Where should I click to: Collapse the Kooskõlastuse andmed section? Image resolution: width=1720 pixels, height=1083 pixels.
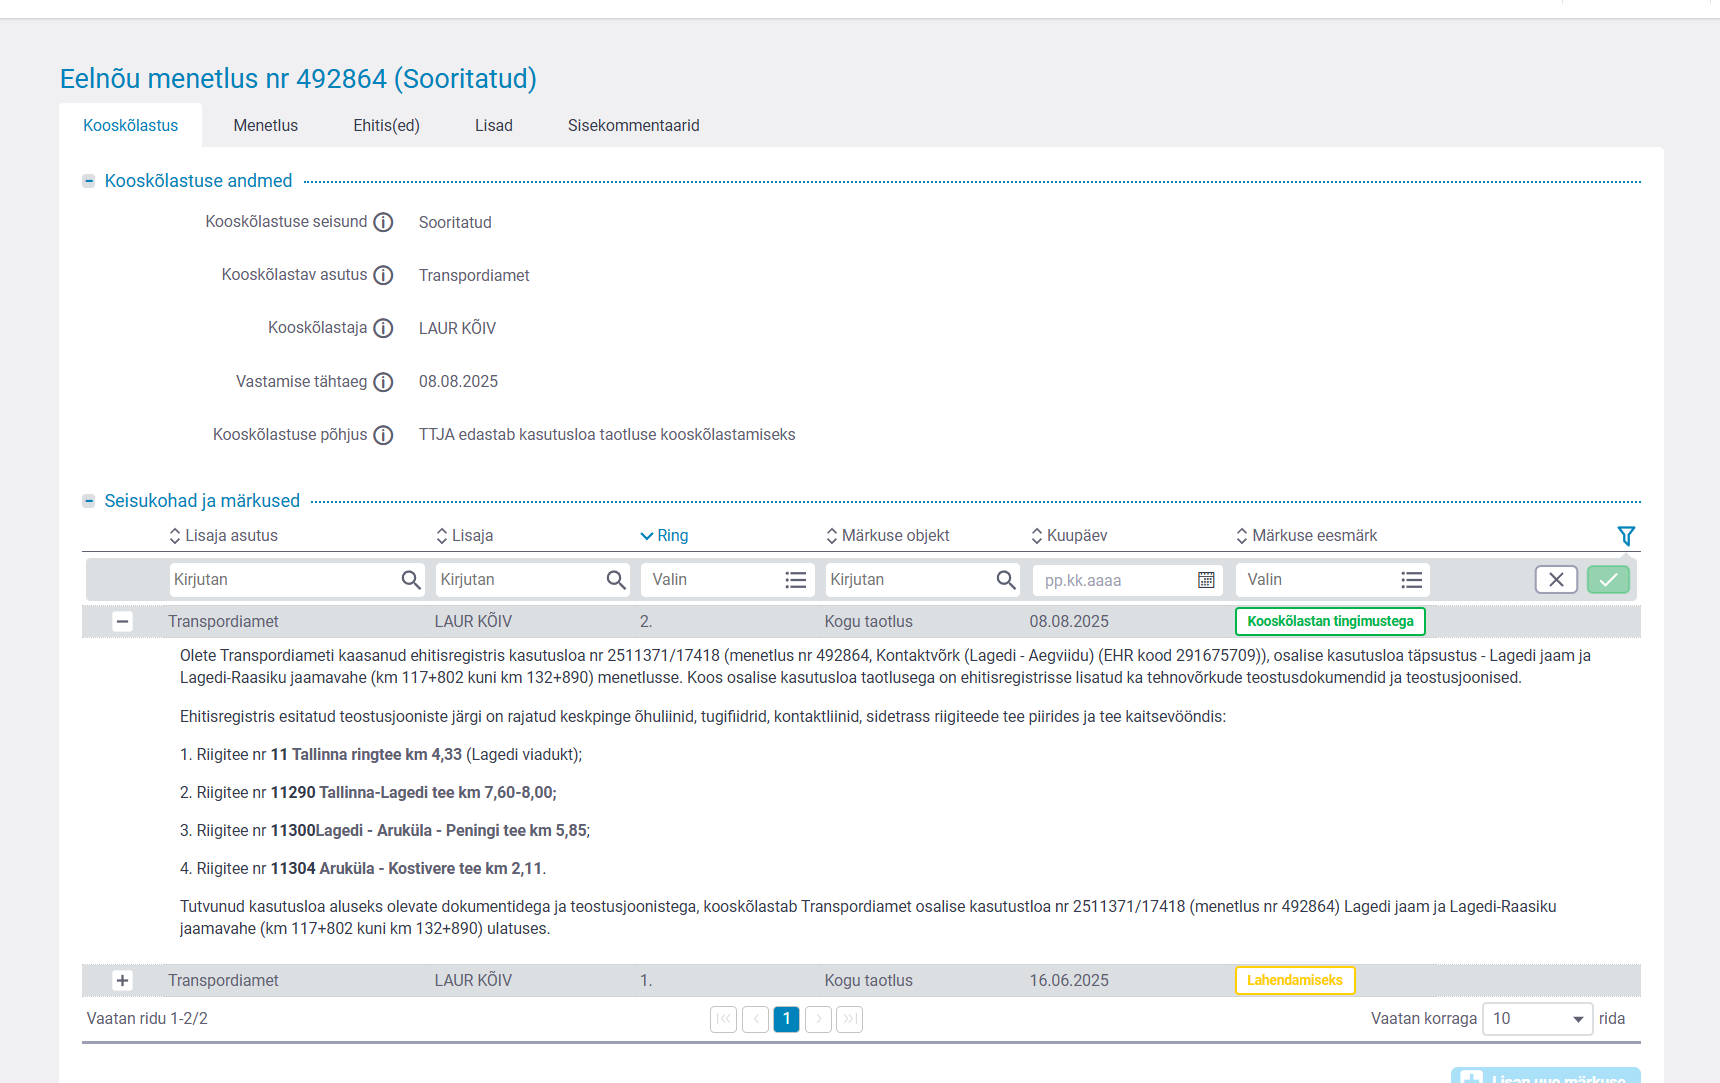click(89, 181)
